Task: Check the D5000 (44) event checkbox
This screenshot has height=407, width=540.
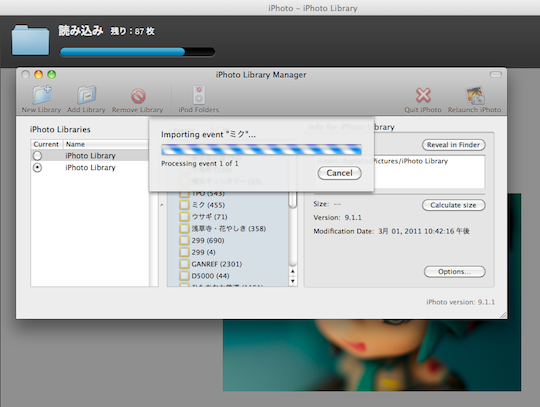Action: pos(184,276)
